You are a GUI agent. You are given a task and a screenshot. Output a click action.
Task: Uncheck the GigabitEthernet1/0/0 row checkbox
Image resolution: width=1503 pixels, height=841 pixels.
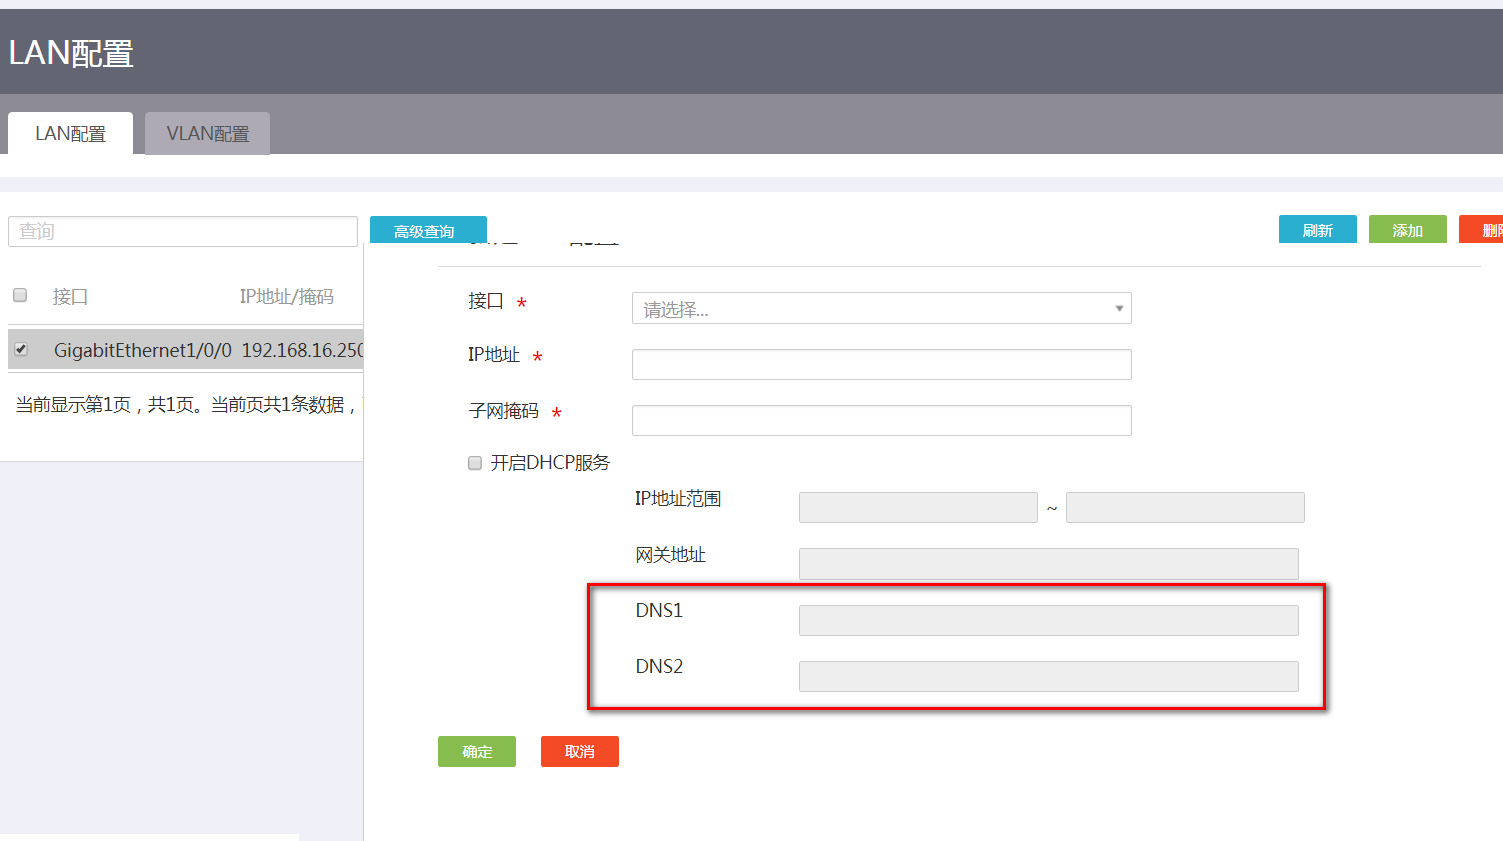click(x=21, y=349)
